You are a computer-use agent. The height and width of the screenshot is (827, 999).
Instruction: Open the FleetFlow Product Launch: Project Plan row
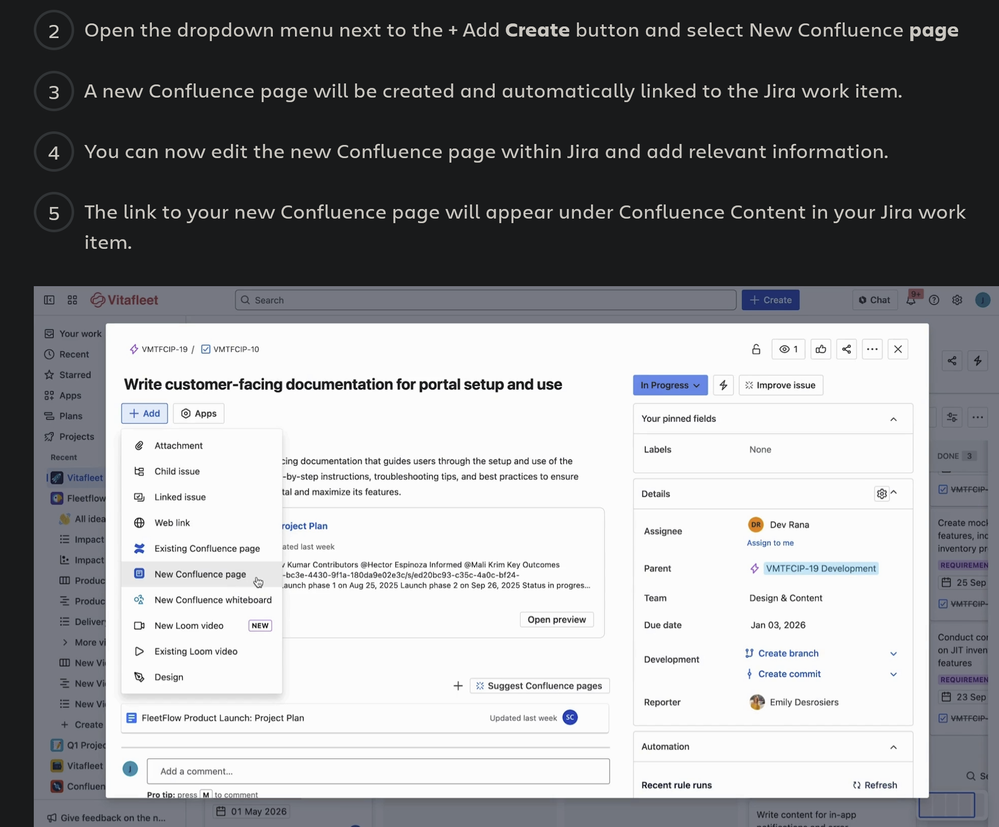(x=365, y=718)
